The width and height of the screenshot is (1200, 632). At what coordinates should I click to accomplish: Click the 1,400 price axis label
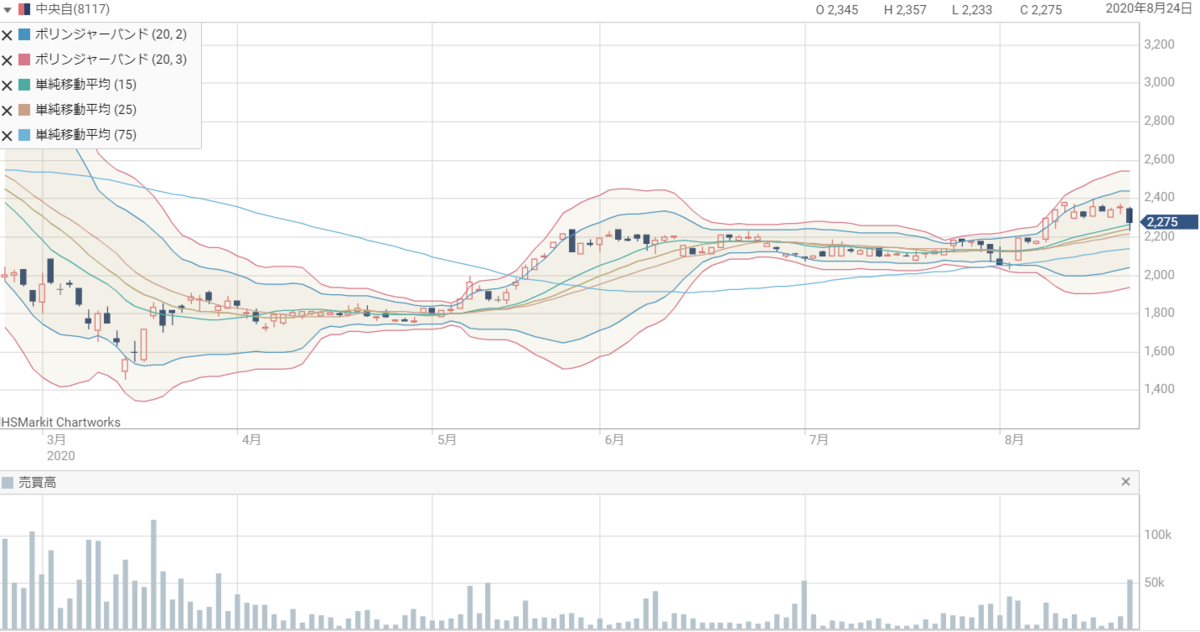[1159, 390]
